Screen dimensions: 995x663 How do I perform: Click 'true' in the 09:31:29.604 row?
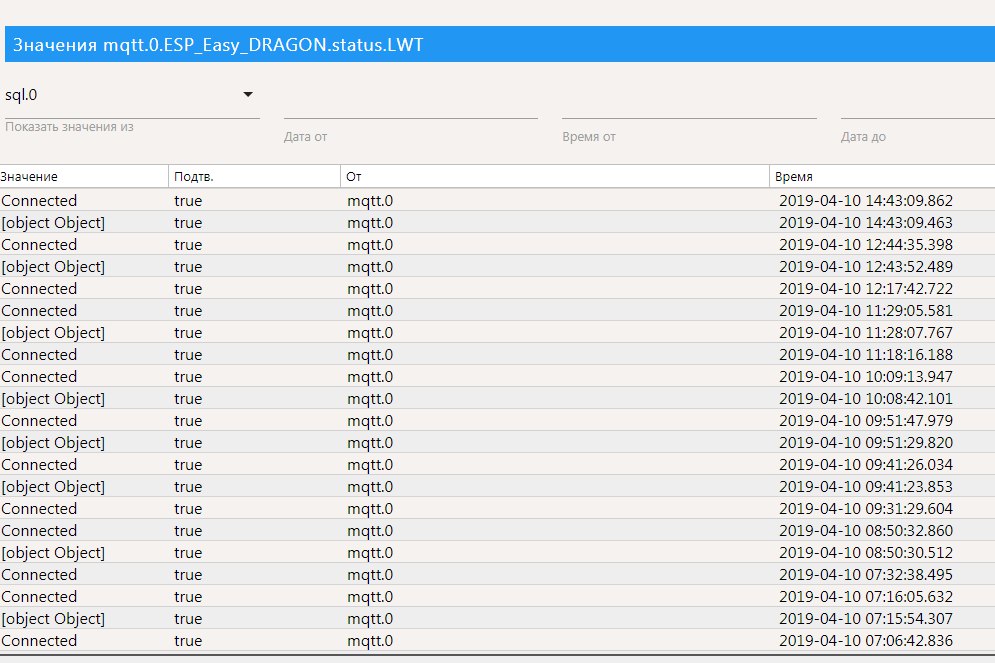click(188, 508)
